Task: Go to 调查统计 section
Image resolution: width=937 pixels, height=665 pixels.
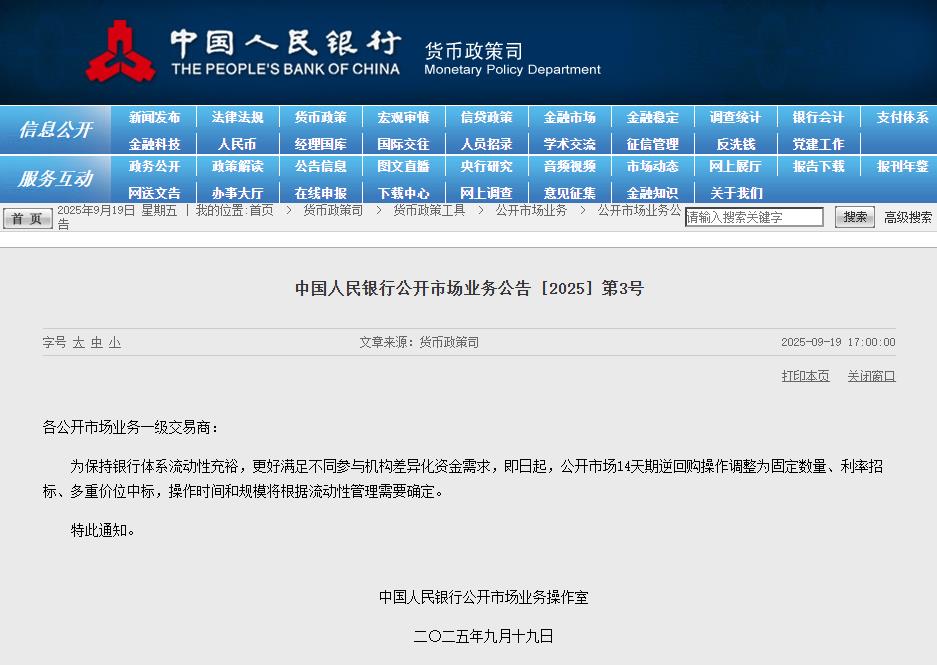Action: [x=735, y=117]
